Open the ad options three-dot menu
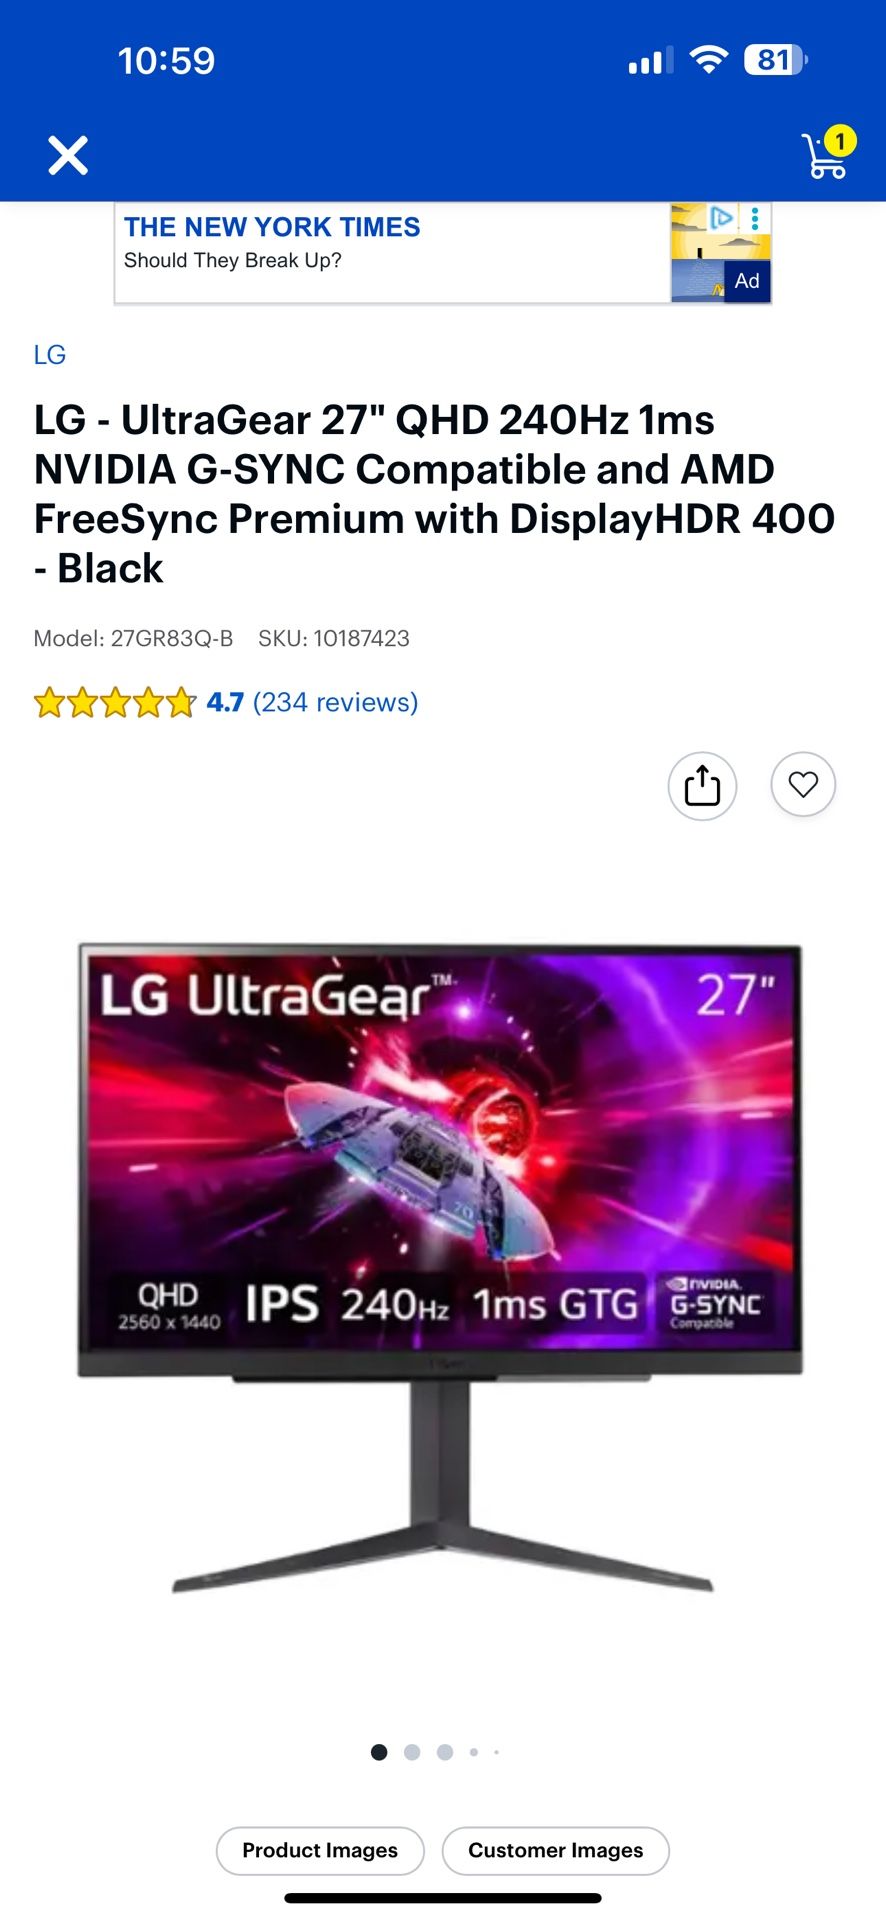The height and width of the screenshot is (1920, 886). 755,217
